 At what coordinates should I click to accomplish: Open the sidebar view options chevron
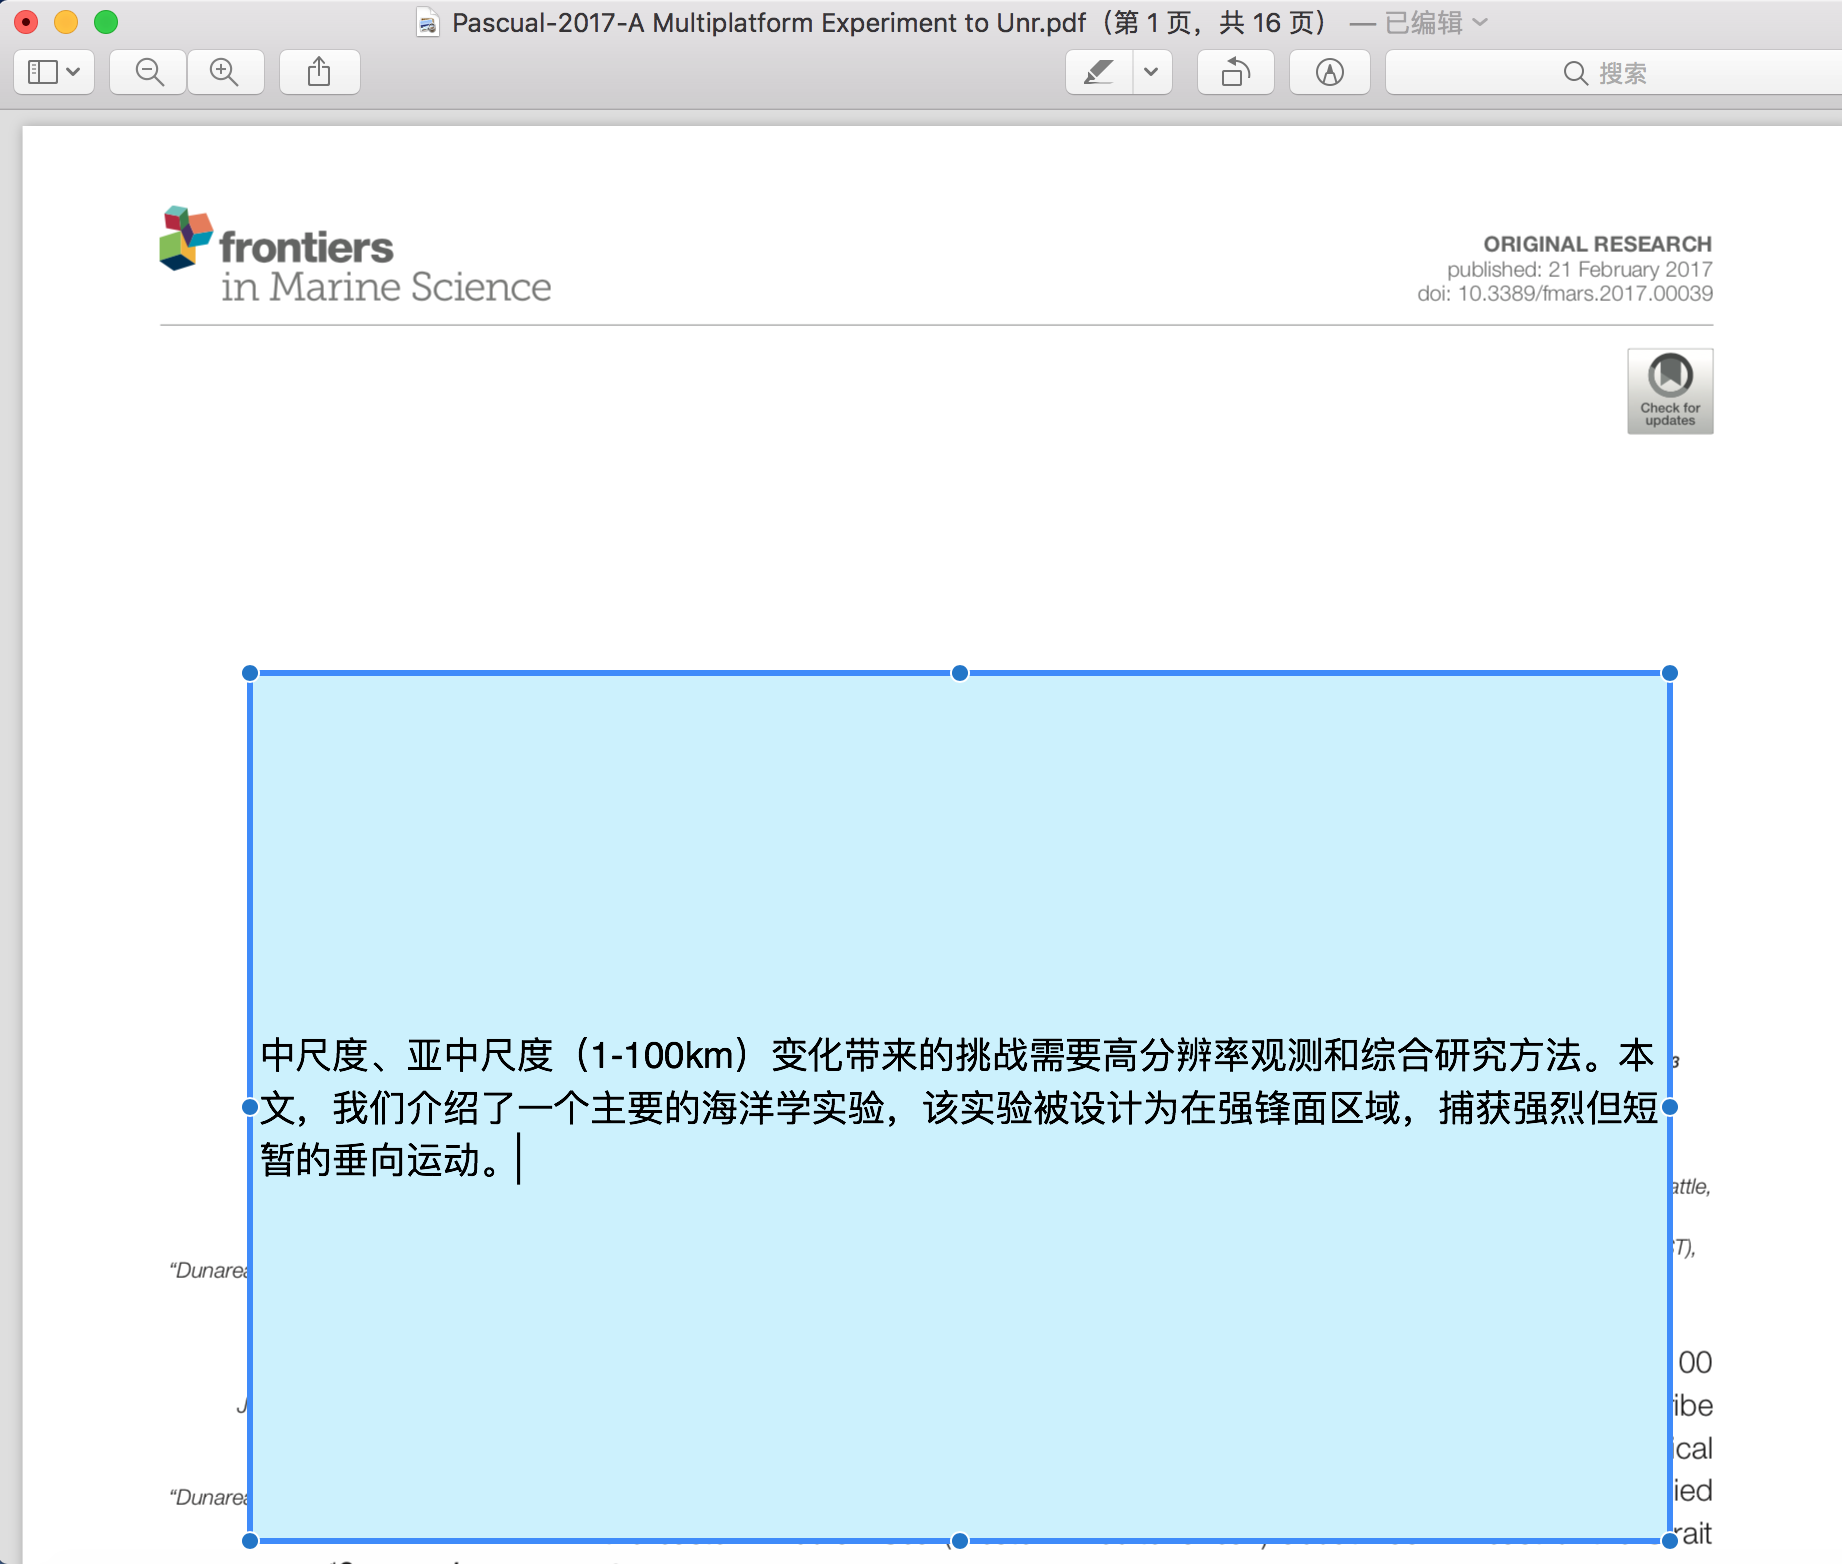[74, 72]
